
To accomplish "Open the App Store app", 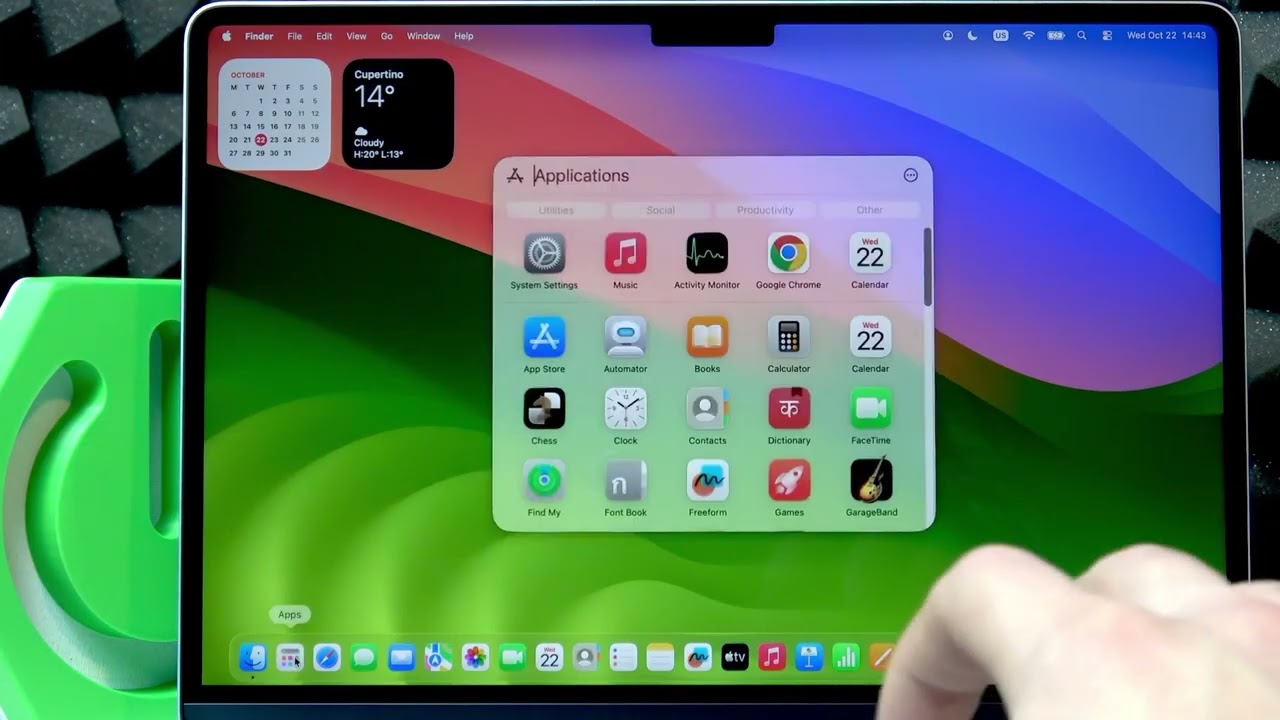I will click(544, 338).
